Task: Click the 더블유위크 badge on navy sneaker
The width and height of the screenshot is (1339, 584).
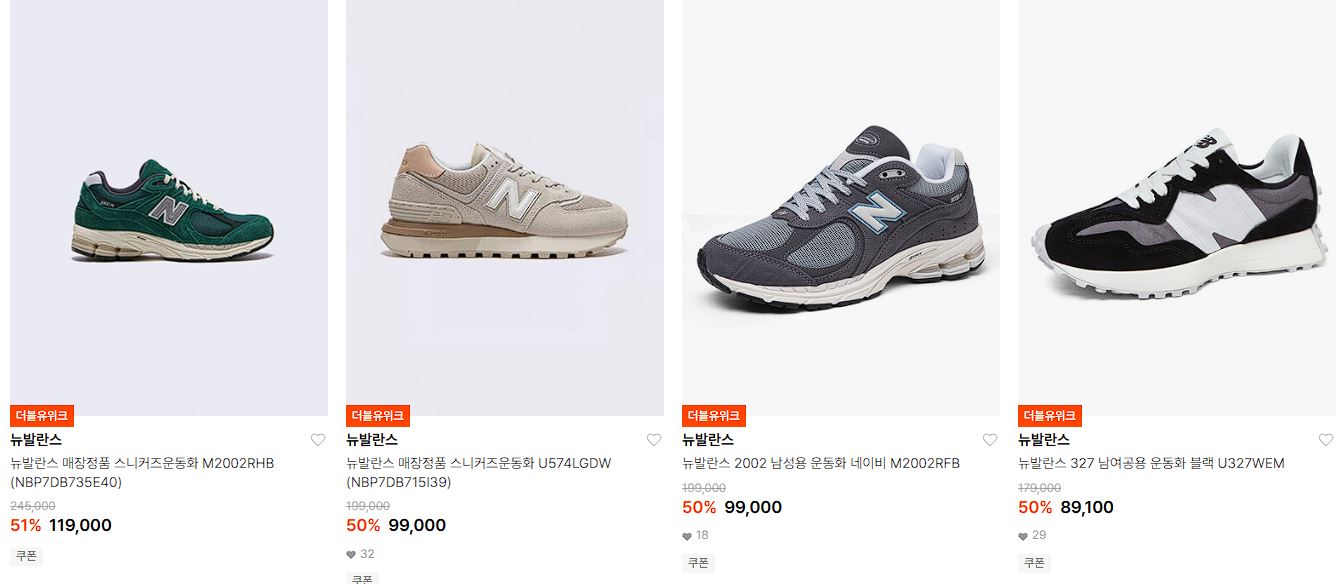Action: [714, 416]
